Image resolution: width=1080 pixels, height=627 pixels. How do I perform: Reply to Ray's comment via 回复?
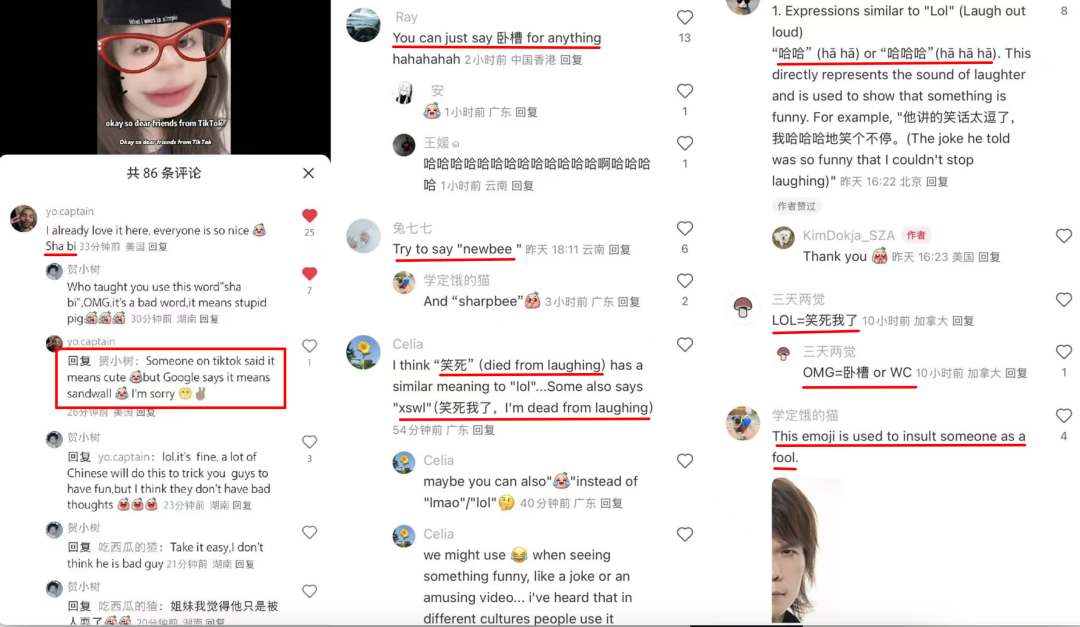[x=571, y=60]
